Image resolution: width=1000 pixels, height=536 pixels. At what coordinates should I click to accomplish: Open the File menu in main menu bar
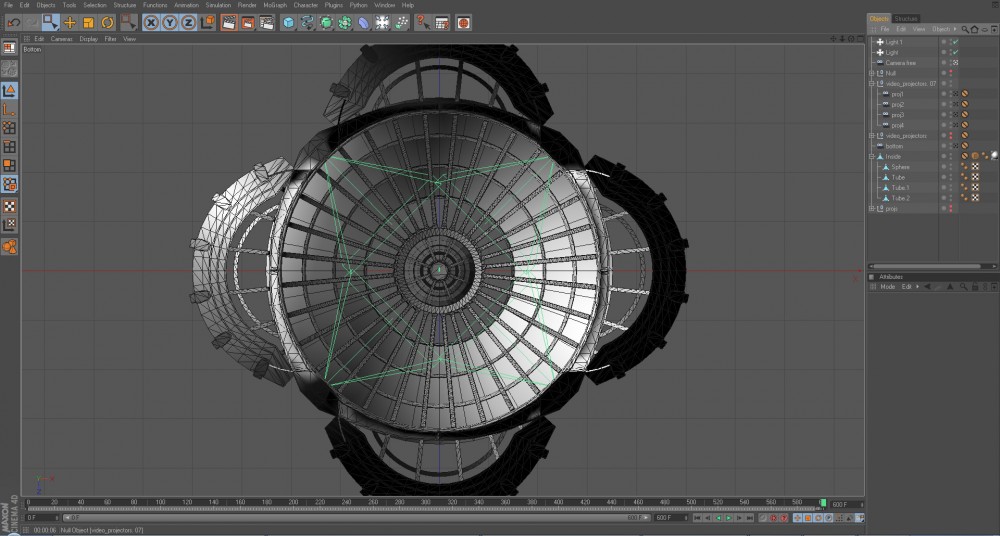pos(8,5)
